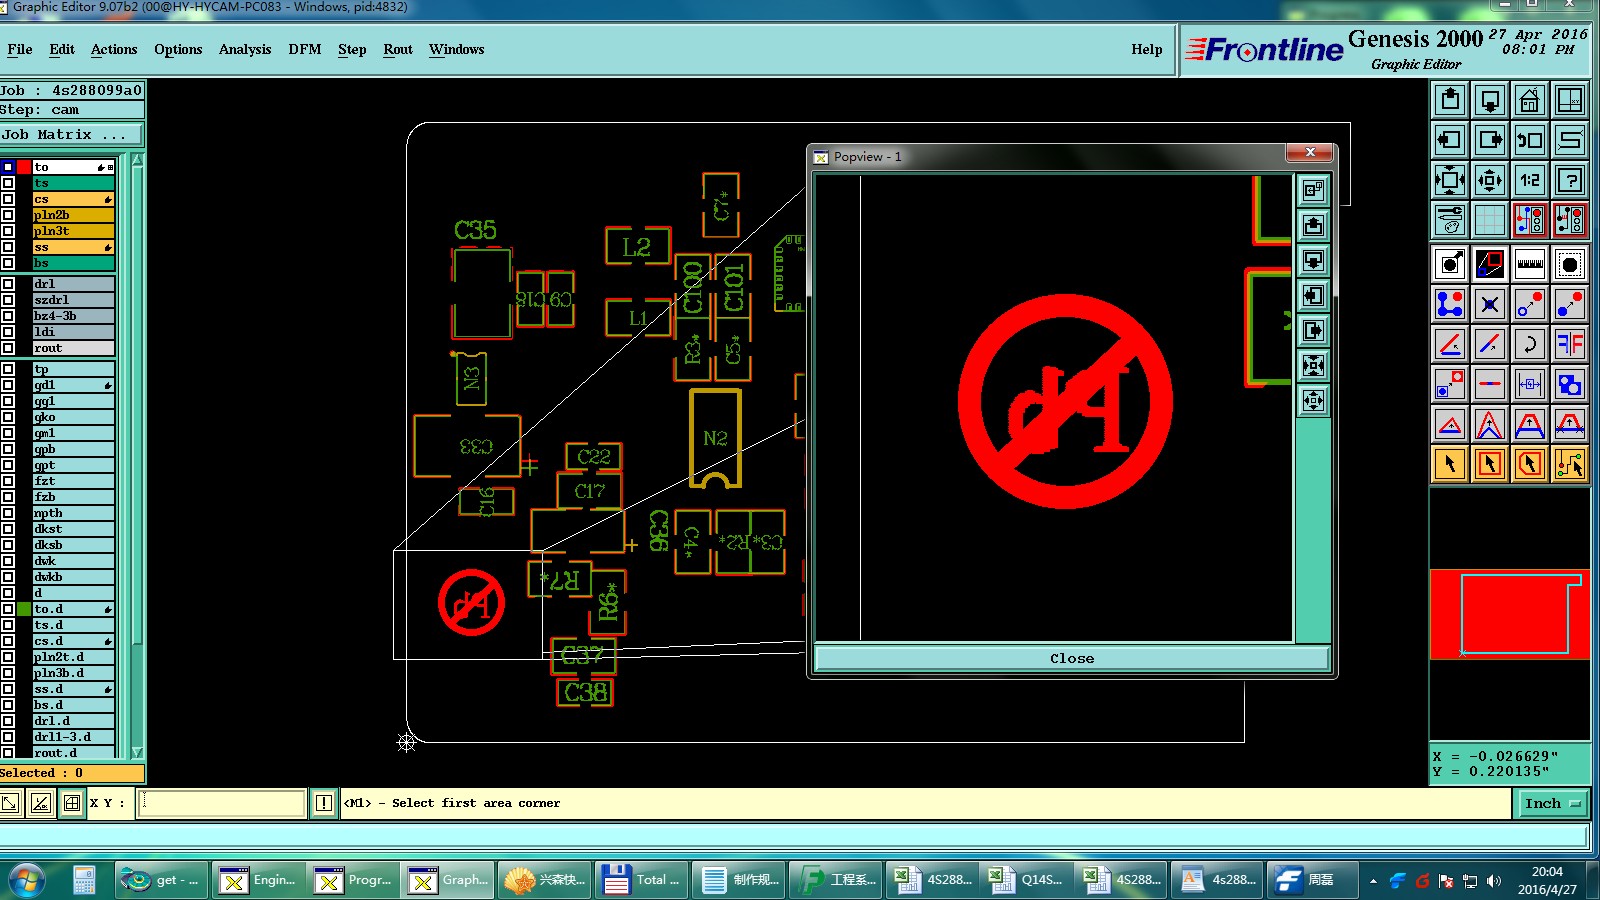Click the pan up arrow icon
This screenshot has height=900, width=1600.
[x=1450, y=100]
